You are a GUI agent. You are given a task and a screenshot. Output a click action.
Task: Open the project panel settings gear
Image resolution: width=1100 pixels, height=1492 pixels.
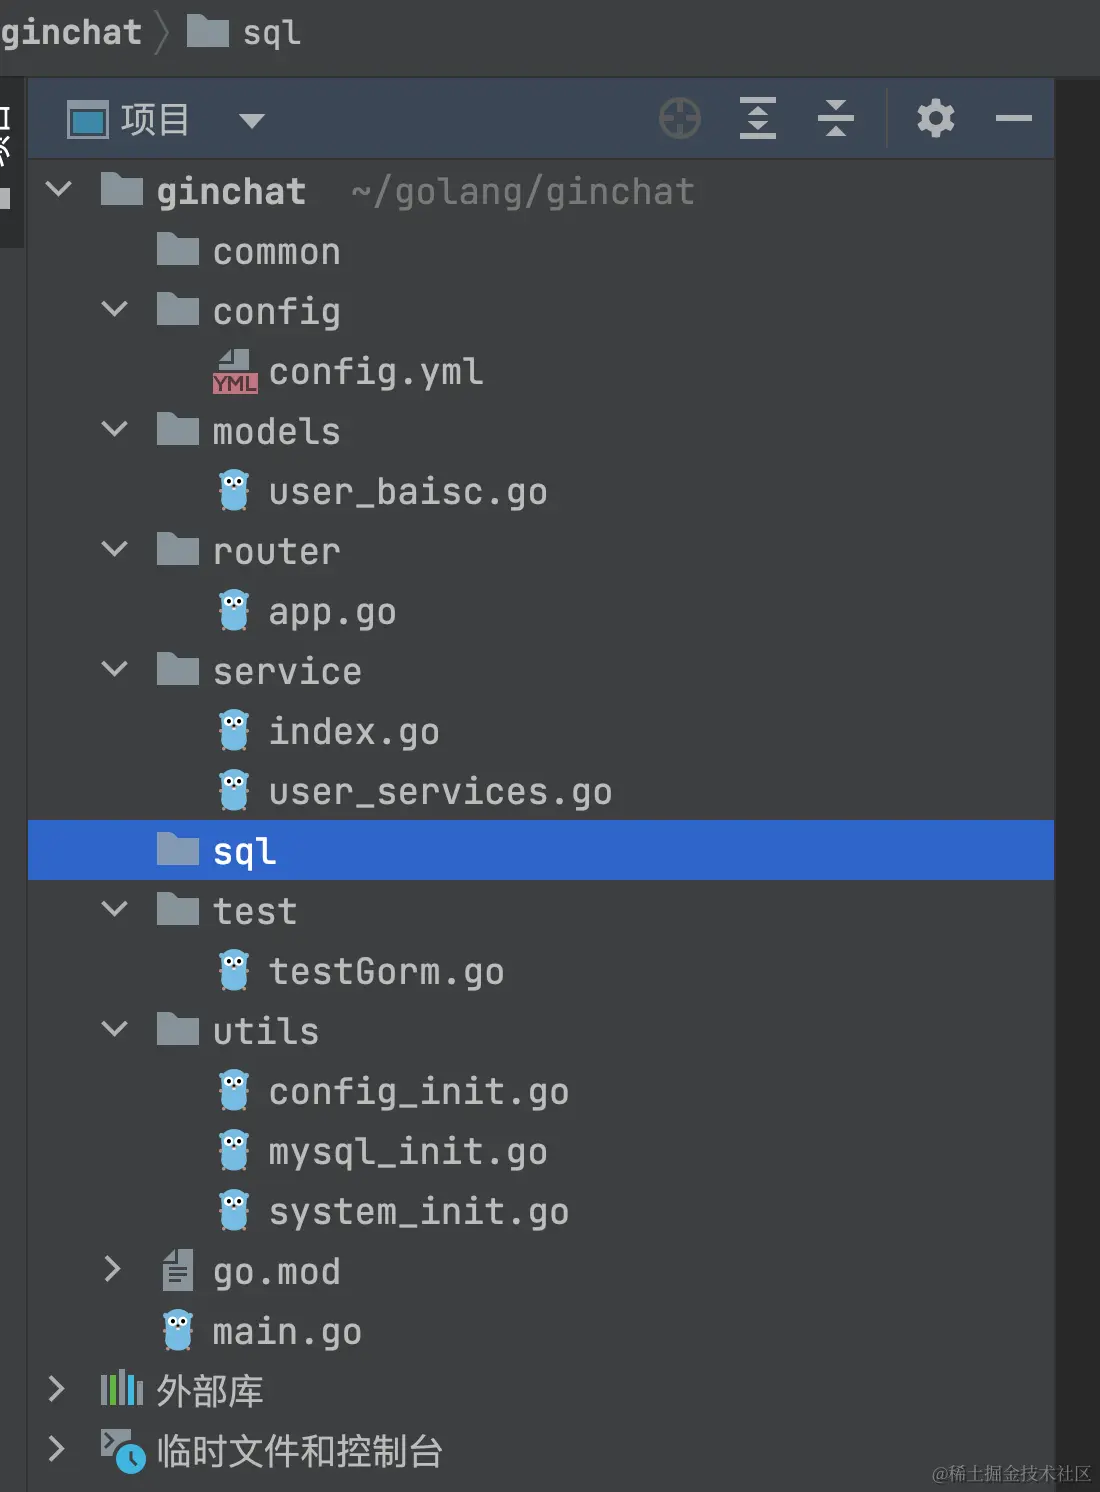coord(935,119)
